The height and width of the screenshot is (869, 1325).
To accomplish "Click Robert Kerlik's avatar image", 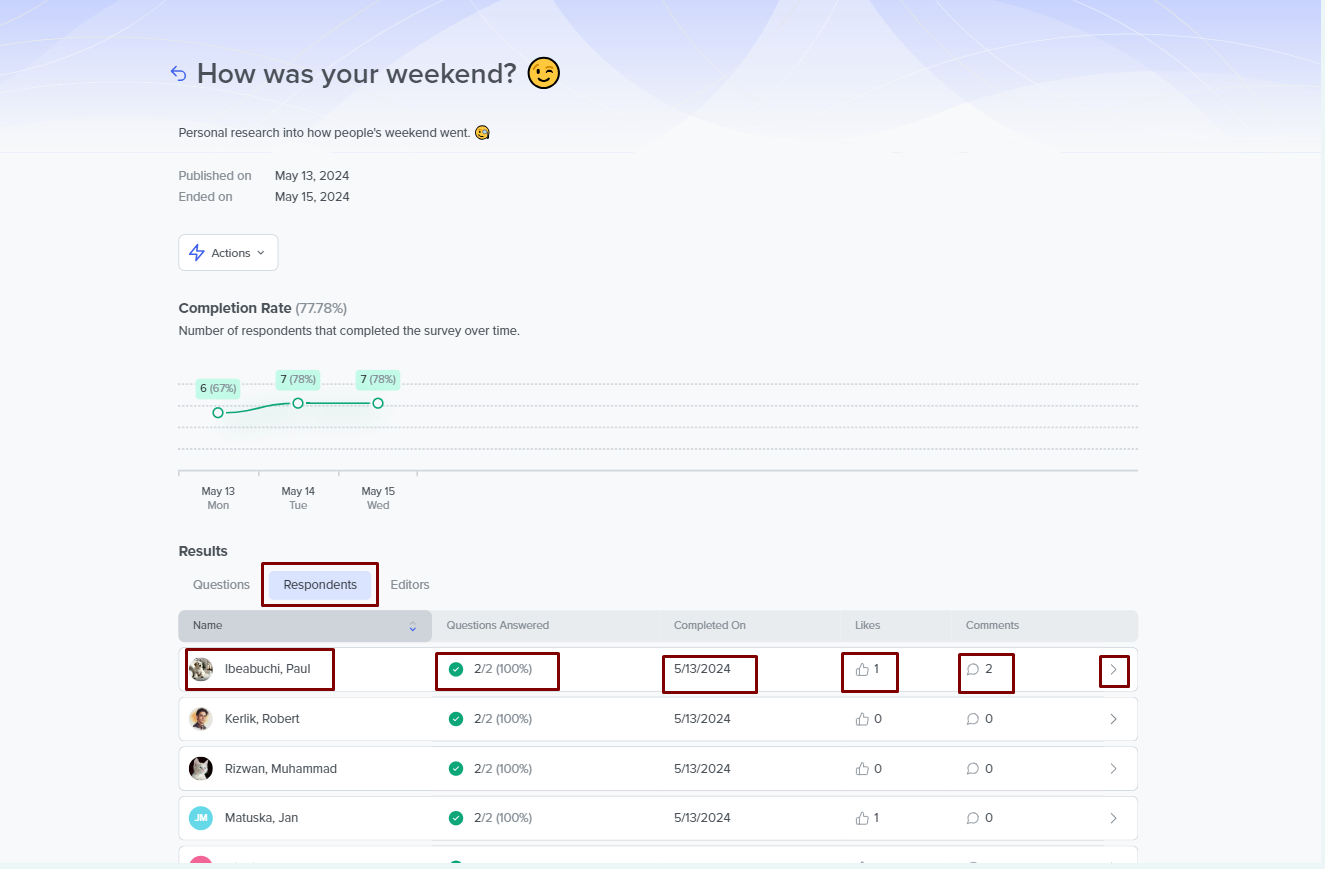I will click(201, 719).
